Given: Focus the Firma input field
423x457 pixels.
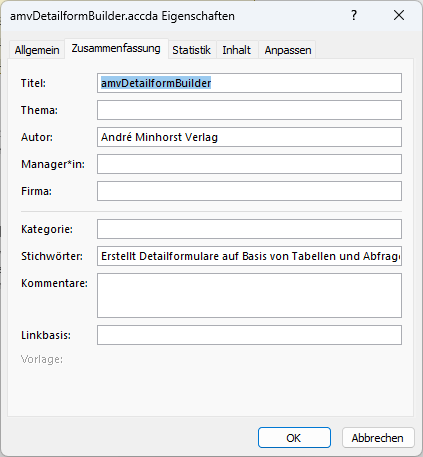Looking at the screenshot, I should click(x=249, y=191).
